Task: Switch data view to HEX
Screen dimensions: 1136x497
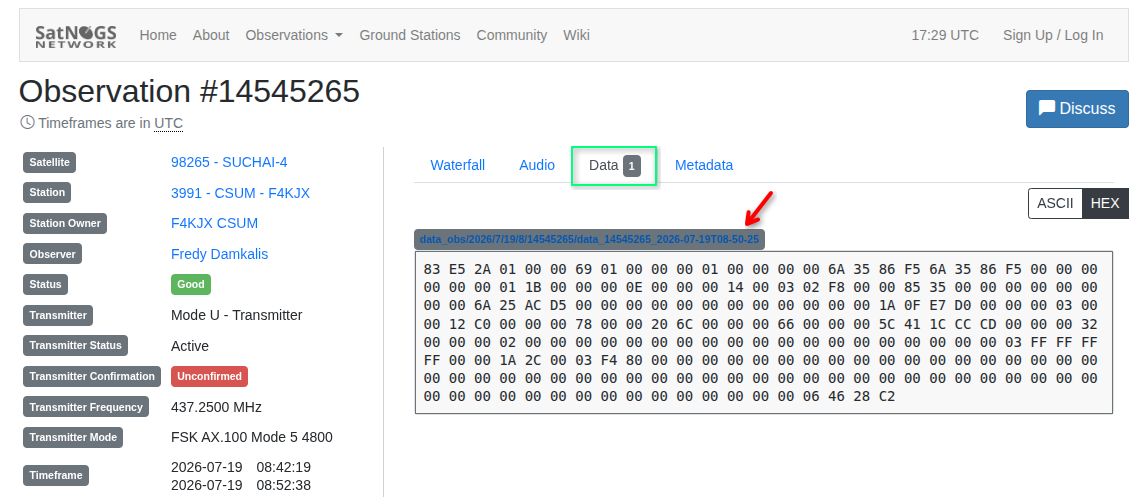Action: point(1105,204)
